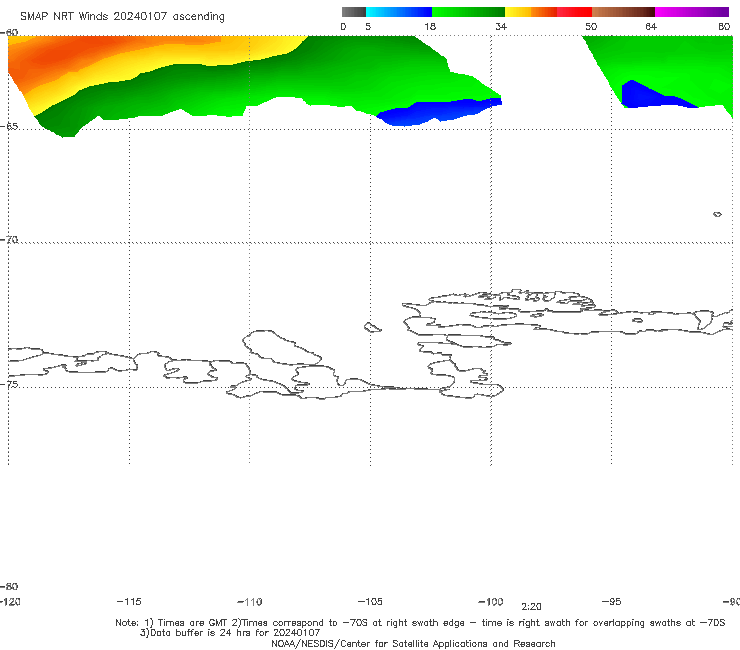This screenshot has height=650, width=740.
Task: Click the latitude label '-70'
Action: [9, 240]
